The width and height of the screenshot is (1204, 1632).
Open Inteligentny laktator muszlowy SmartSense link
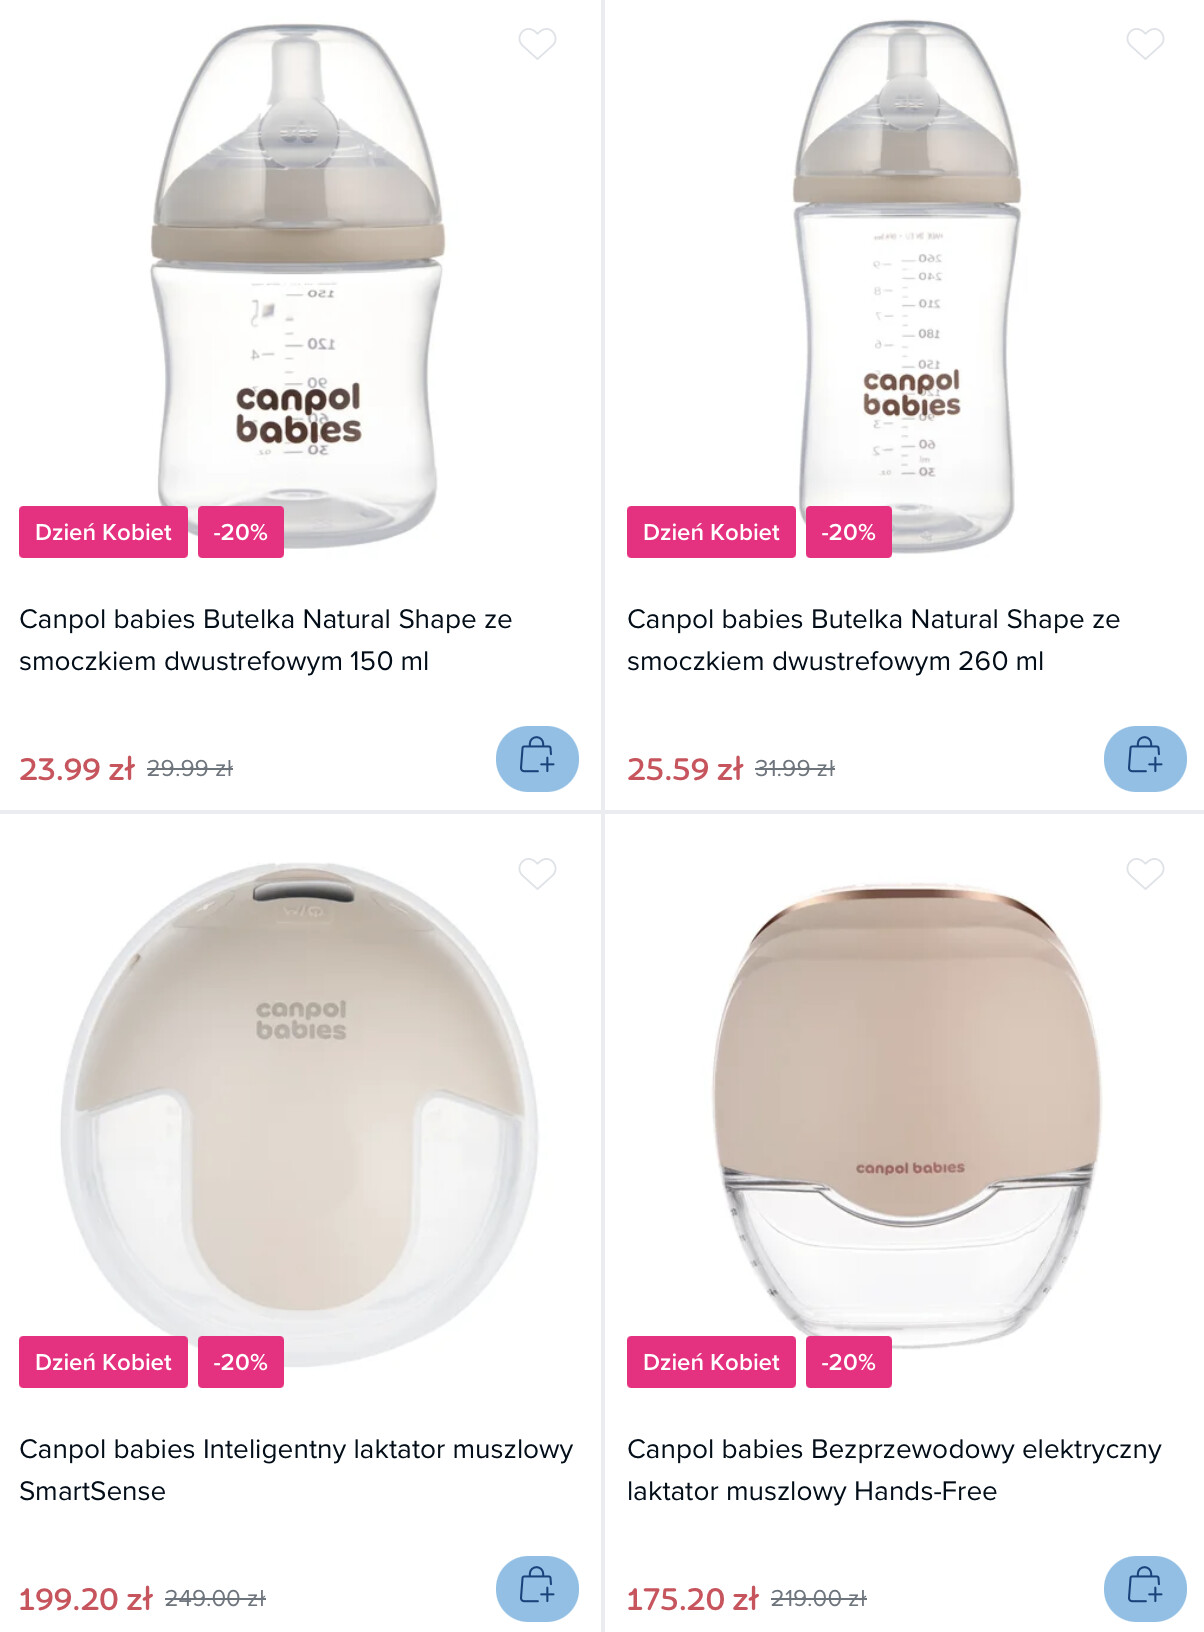tap(296, 1470)
